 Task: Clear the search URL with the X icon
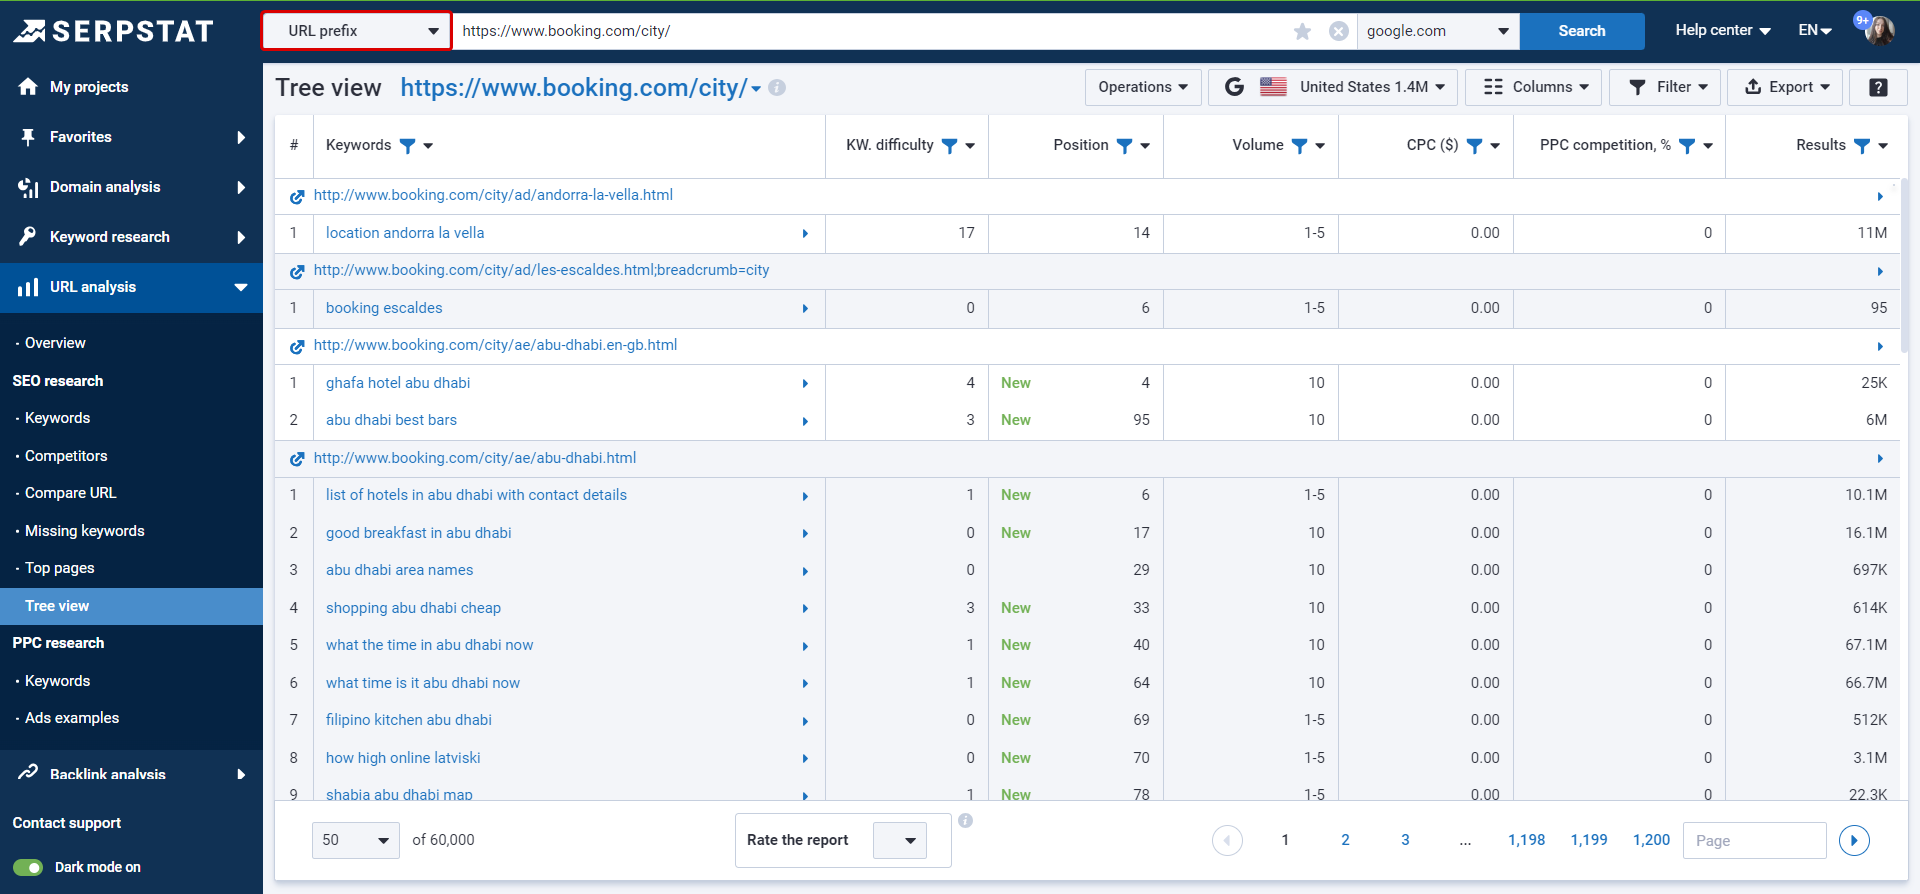pos(1339,31)
